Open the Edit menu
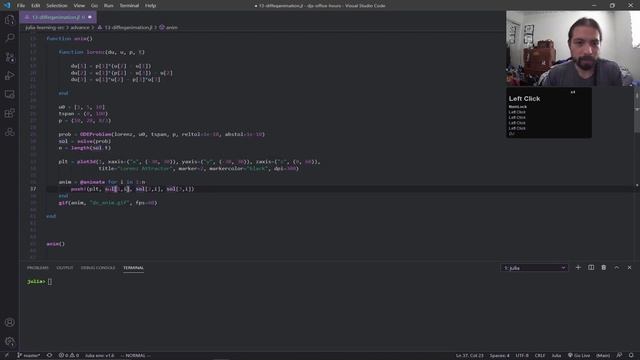This screenshot has width=640, height=360. 36,6
